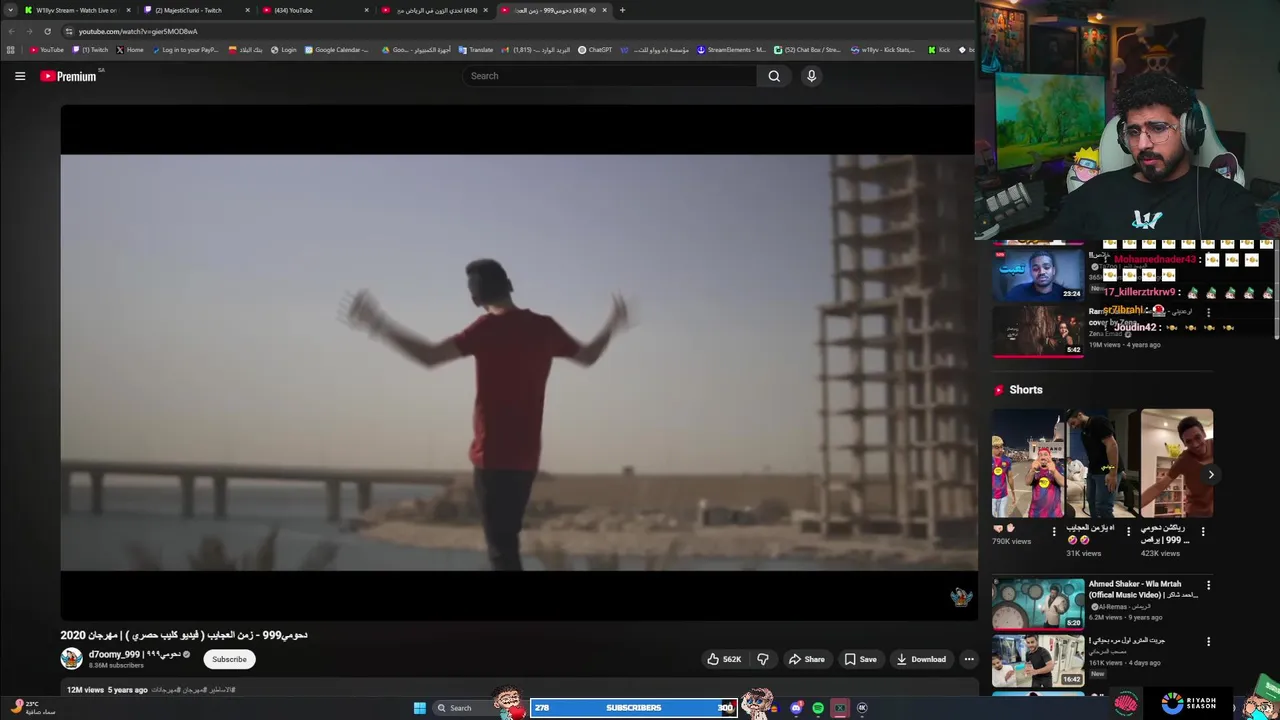Image resolution: width=1280 pixels, height=720 pixels.
Task: Open the tab search dropdown arrow
Action: [11, 10]
